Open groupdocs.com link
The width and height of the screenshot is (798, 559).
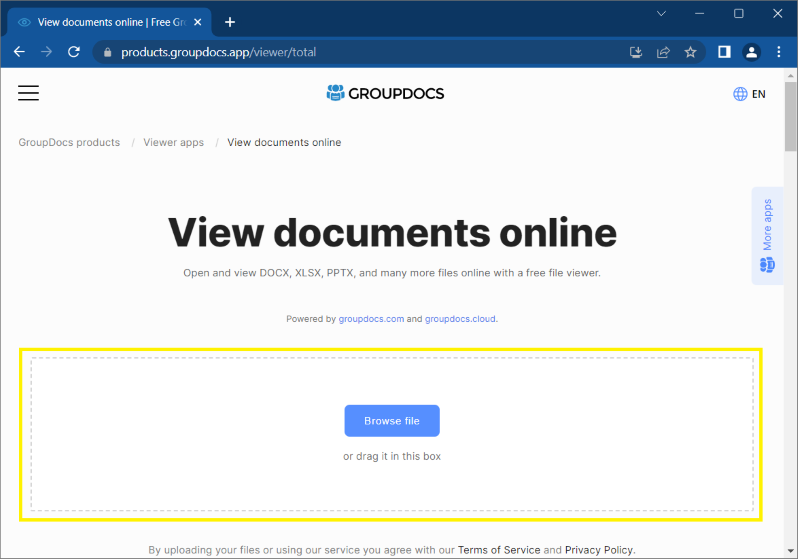[x=371, y=319]
